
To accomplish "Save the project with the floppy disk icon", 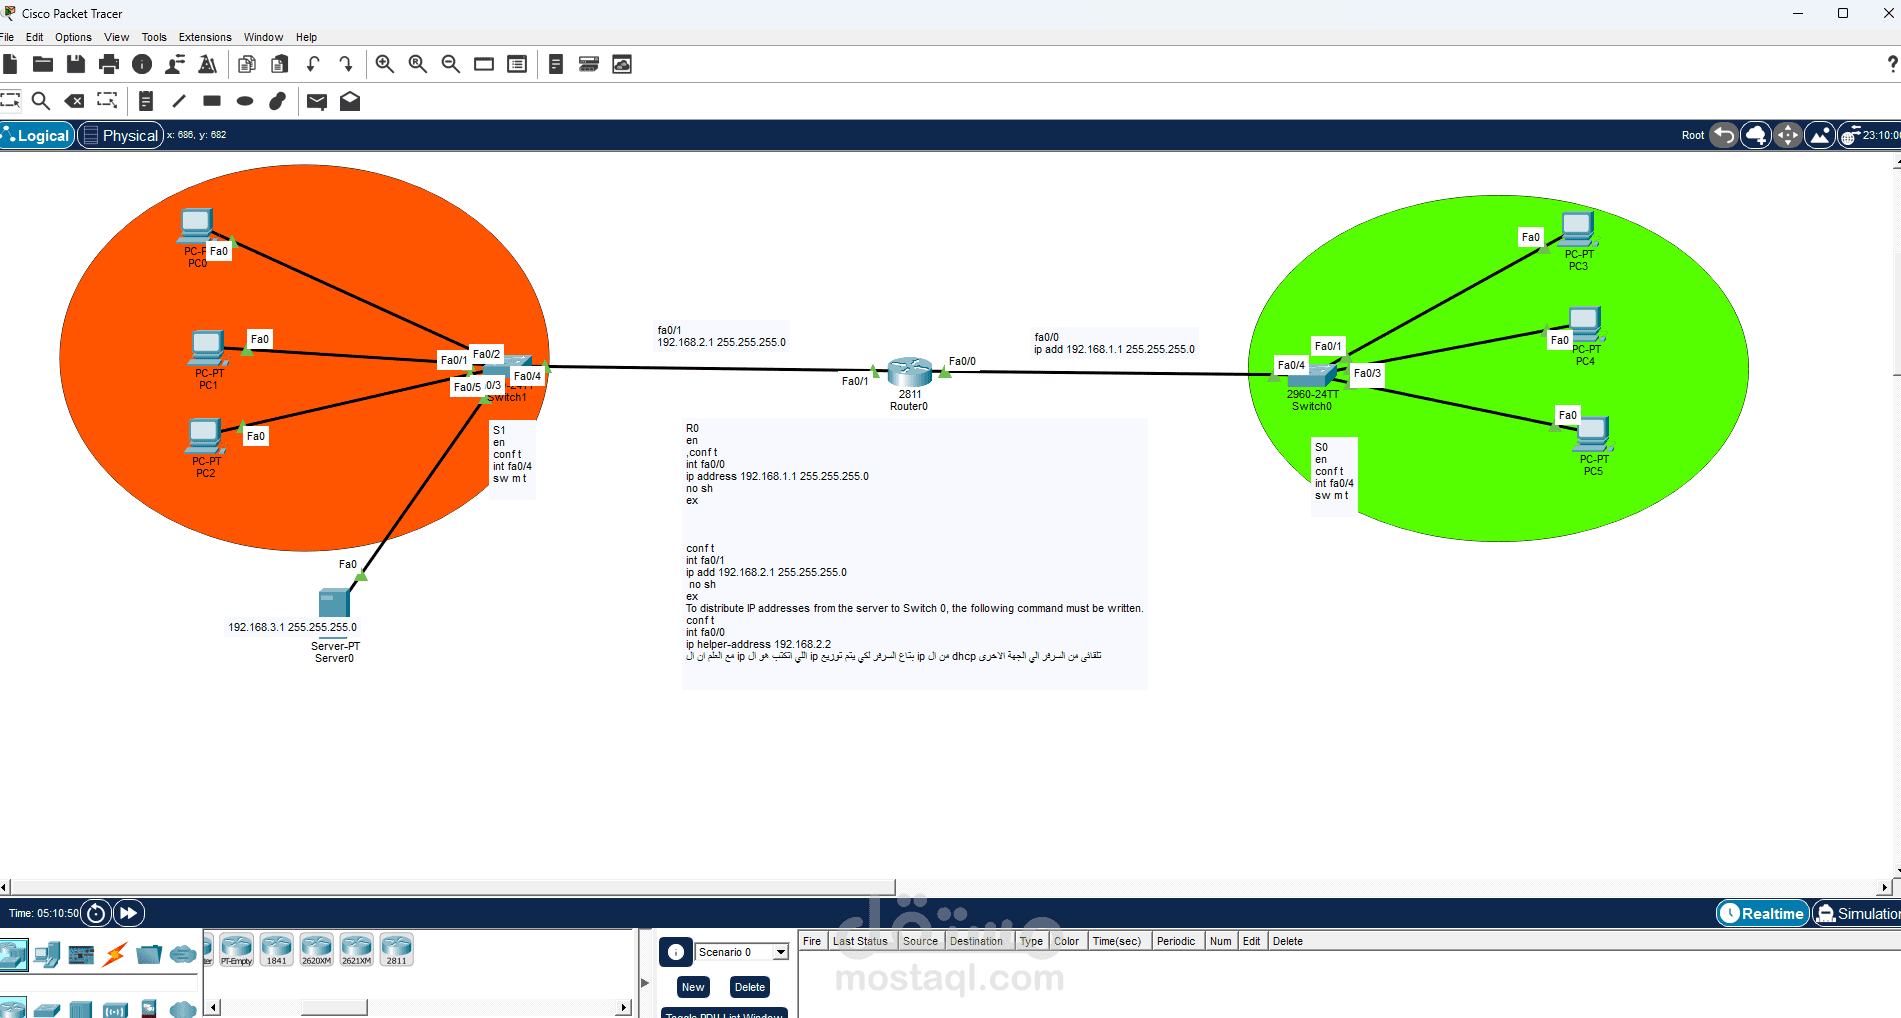I will click(x=76, y=64).
